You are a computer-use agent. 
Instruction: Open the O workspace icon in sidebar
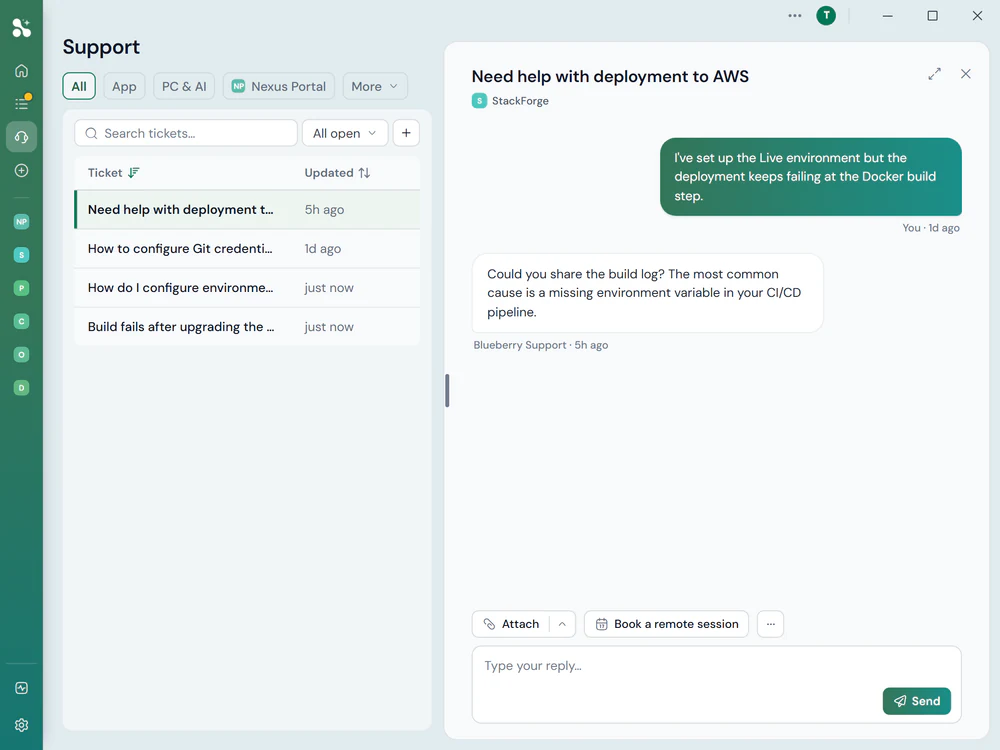click(x=21, y=355)
